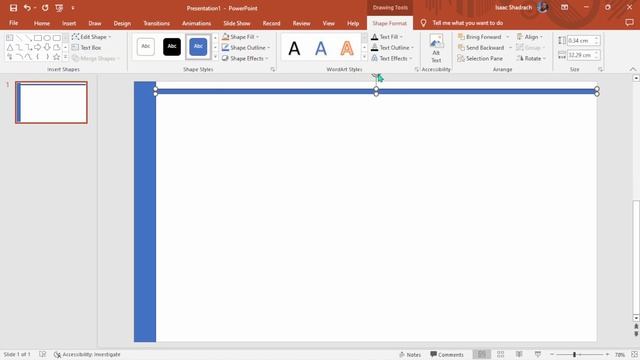The width and height of the screenshot is (640, 360).
Task: Click Bring Forward
Action: (x=479, y=37)
